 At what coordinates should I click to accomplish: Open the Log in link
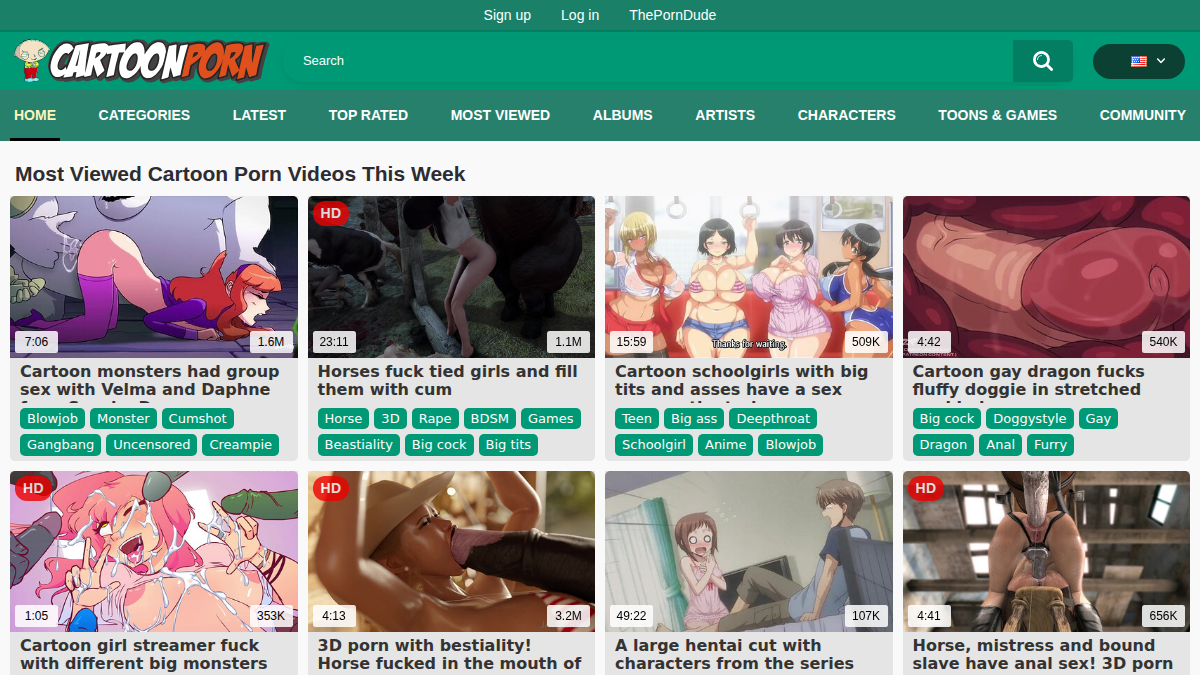[580, 15]
